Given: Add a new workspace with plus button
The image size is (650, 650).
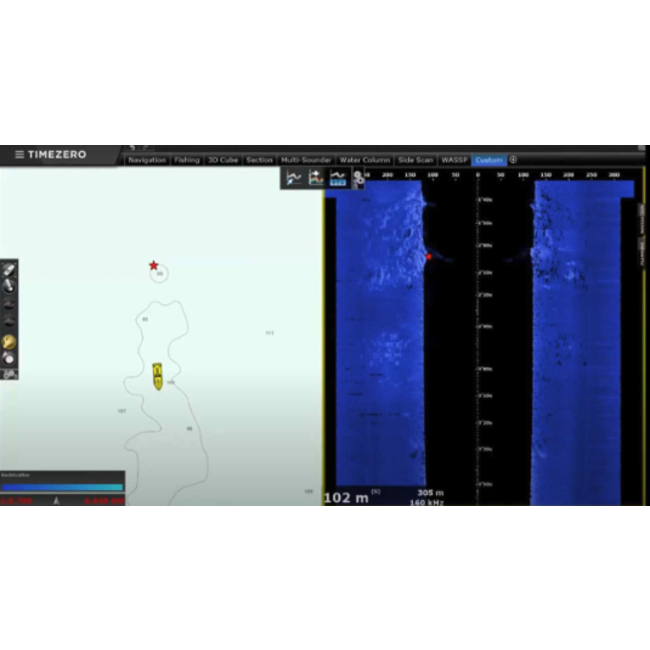Looking at the screenshot, I should click(513, 160).
